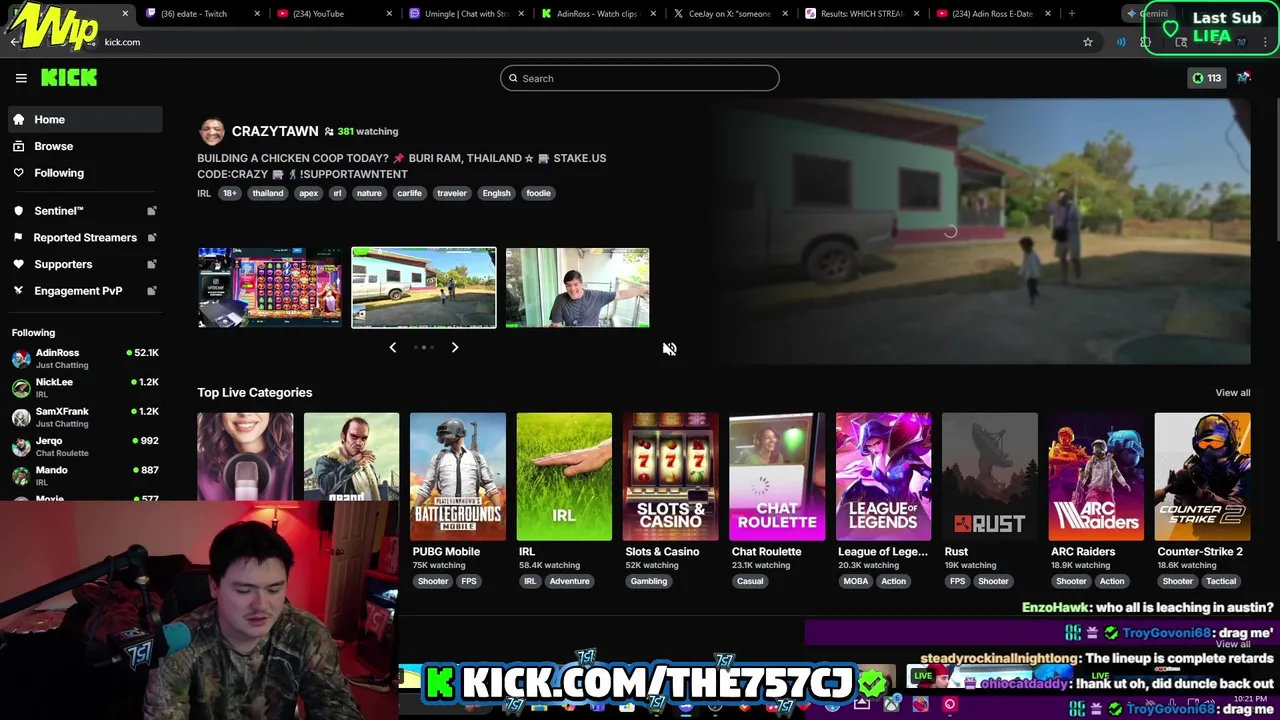Viewport: 1280px width, 720px height.
Task: Click external link icon beside Supporters
Action: (152, 264)
